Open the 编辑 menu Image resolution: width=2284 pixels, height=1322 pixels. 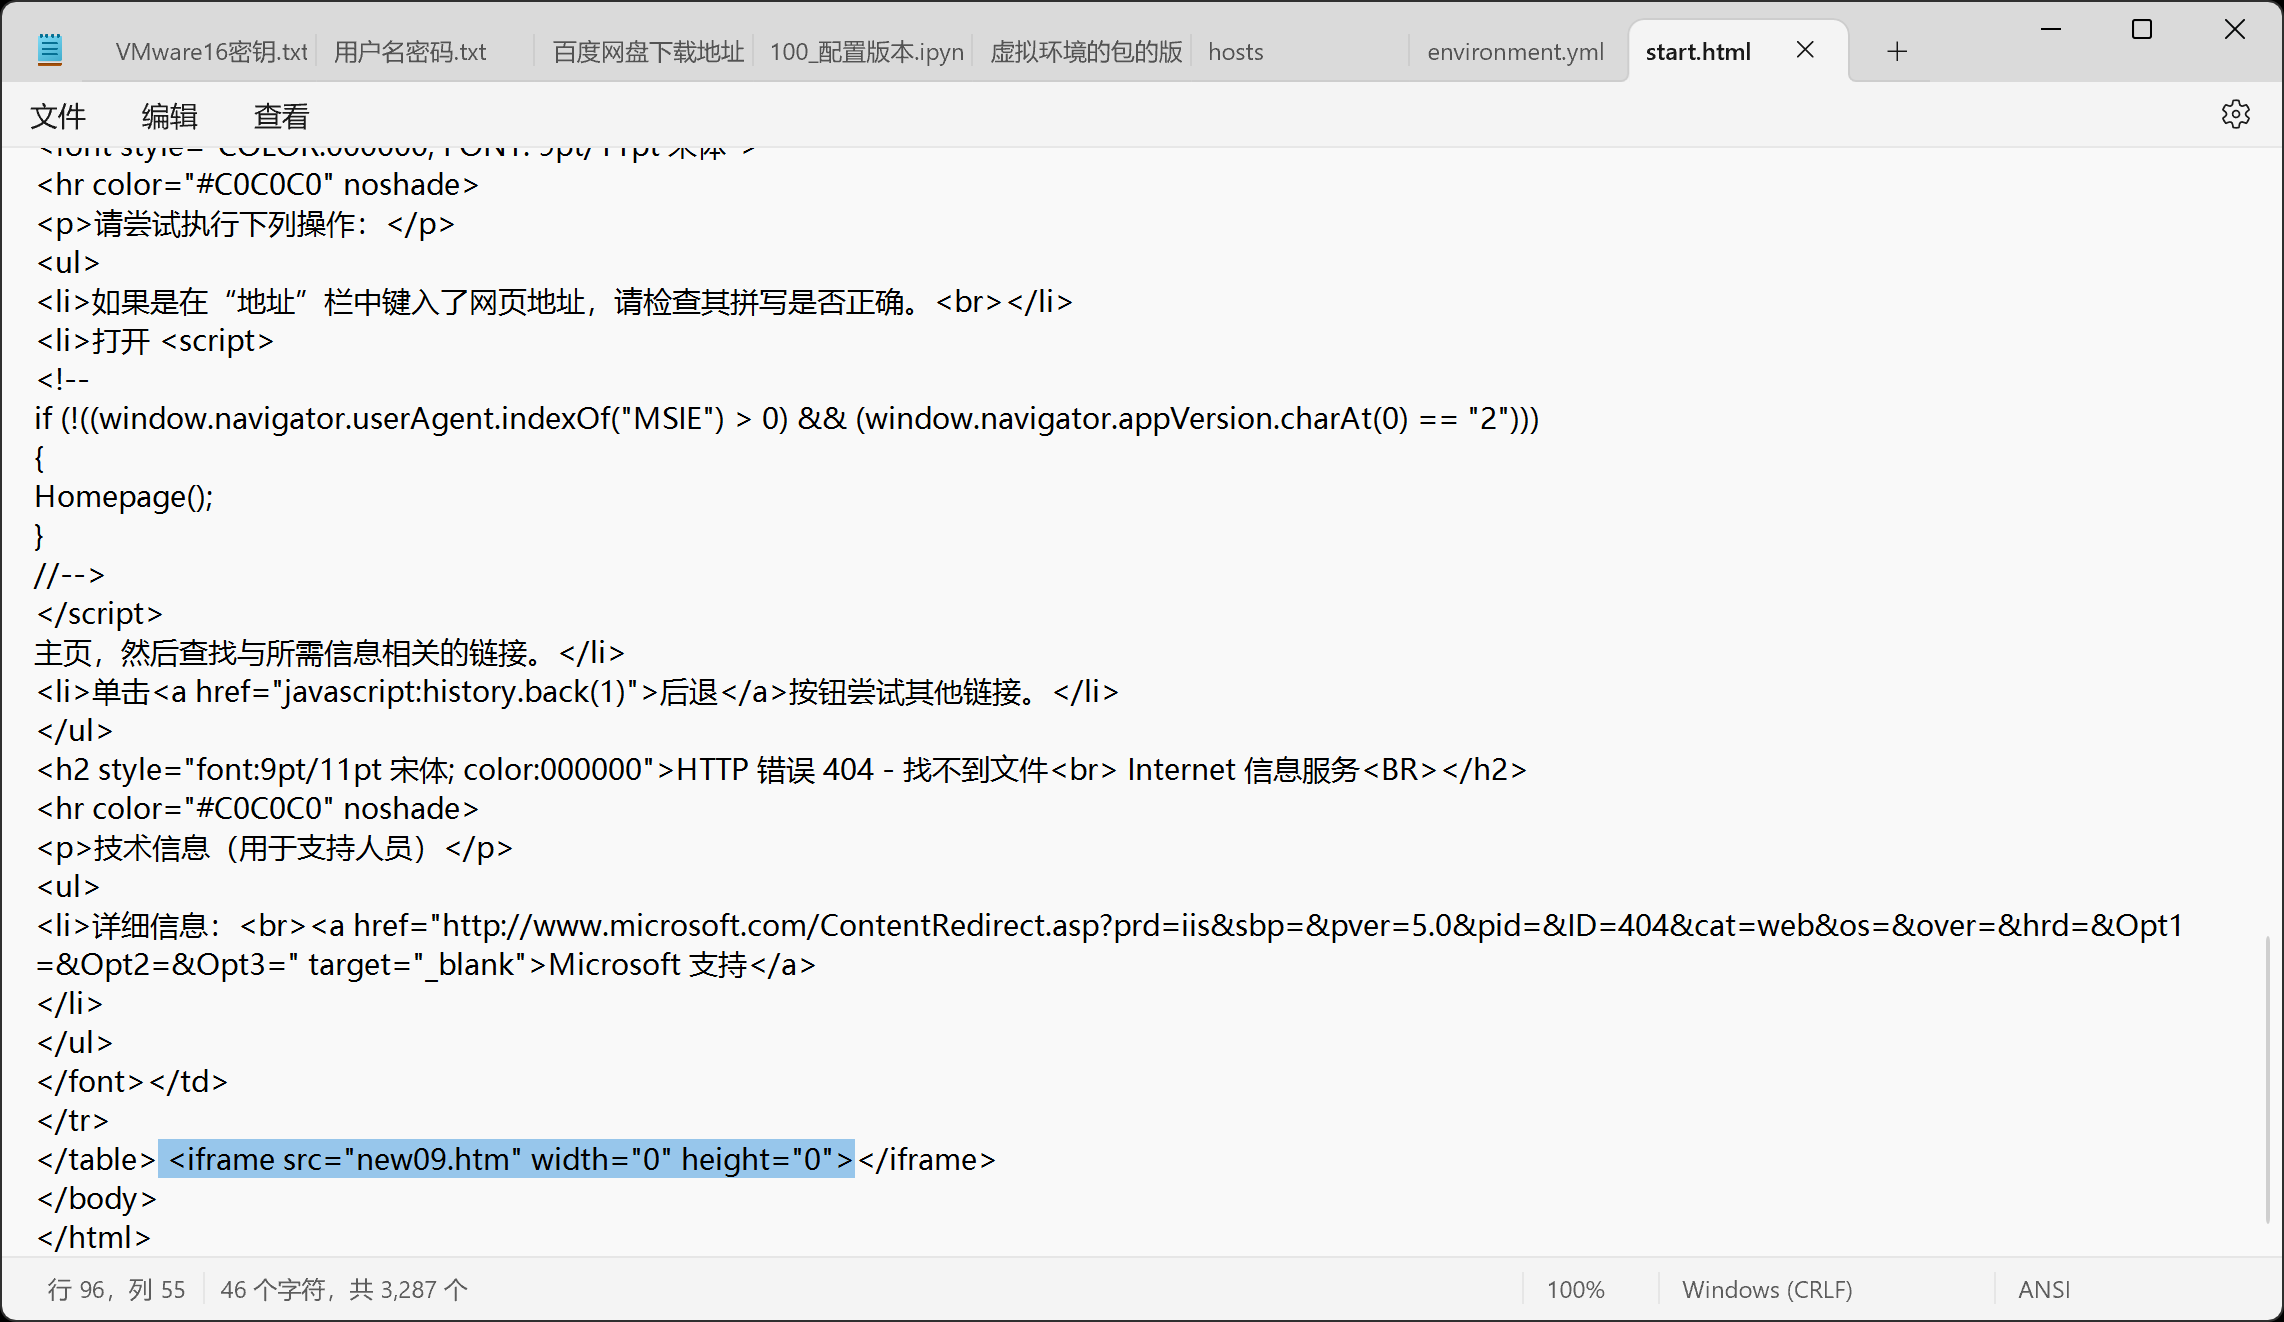click(169, 116)
